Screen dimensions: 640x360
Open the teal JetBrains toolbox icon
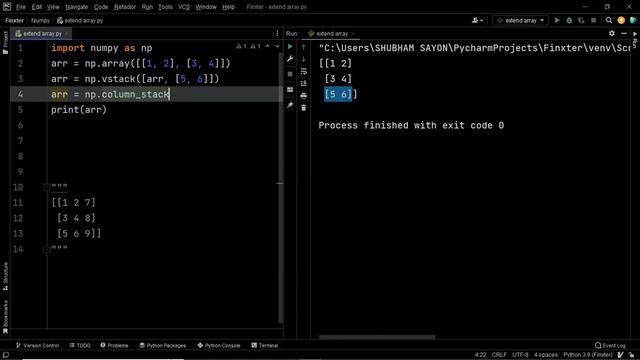click(633, 20)
